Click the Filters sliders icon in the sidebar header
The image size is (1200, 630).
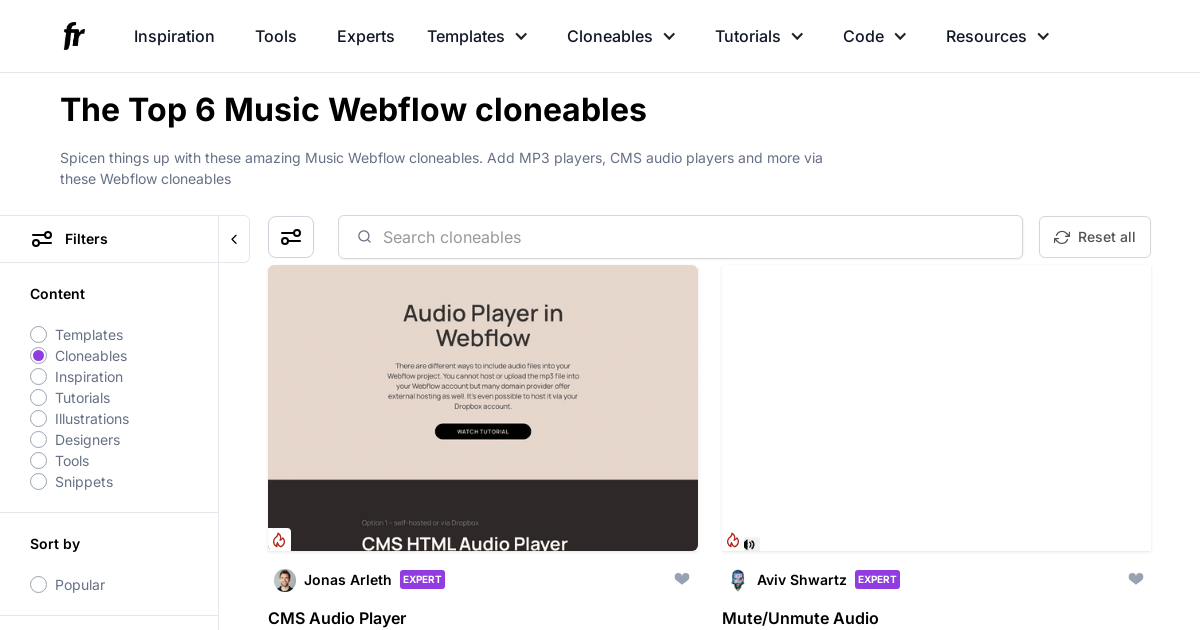pos(42,239)
